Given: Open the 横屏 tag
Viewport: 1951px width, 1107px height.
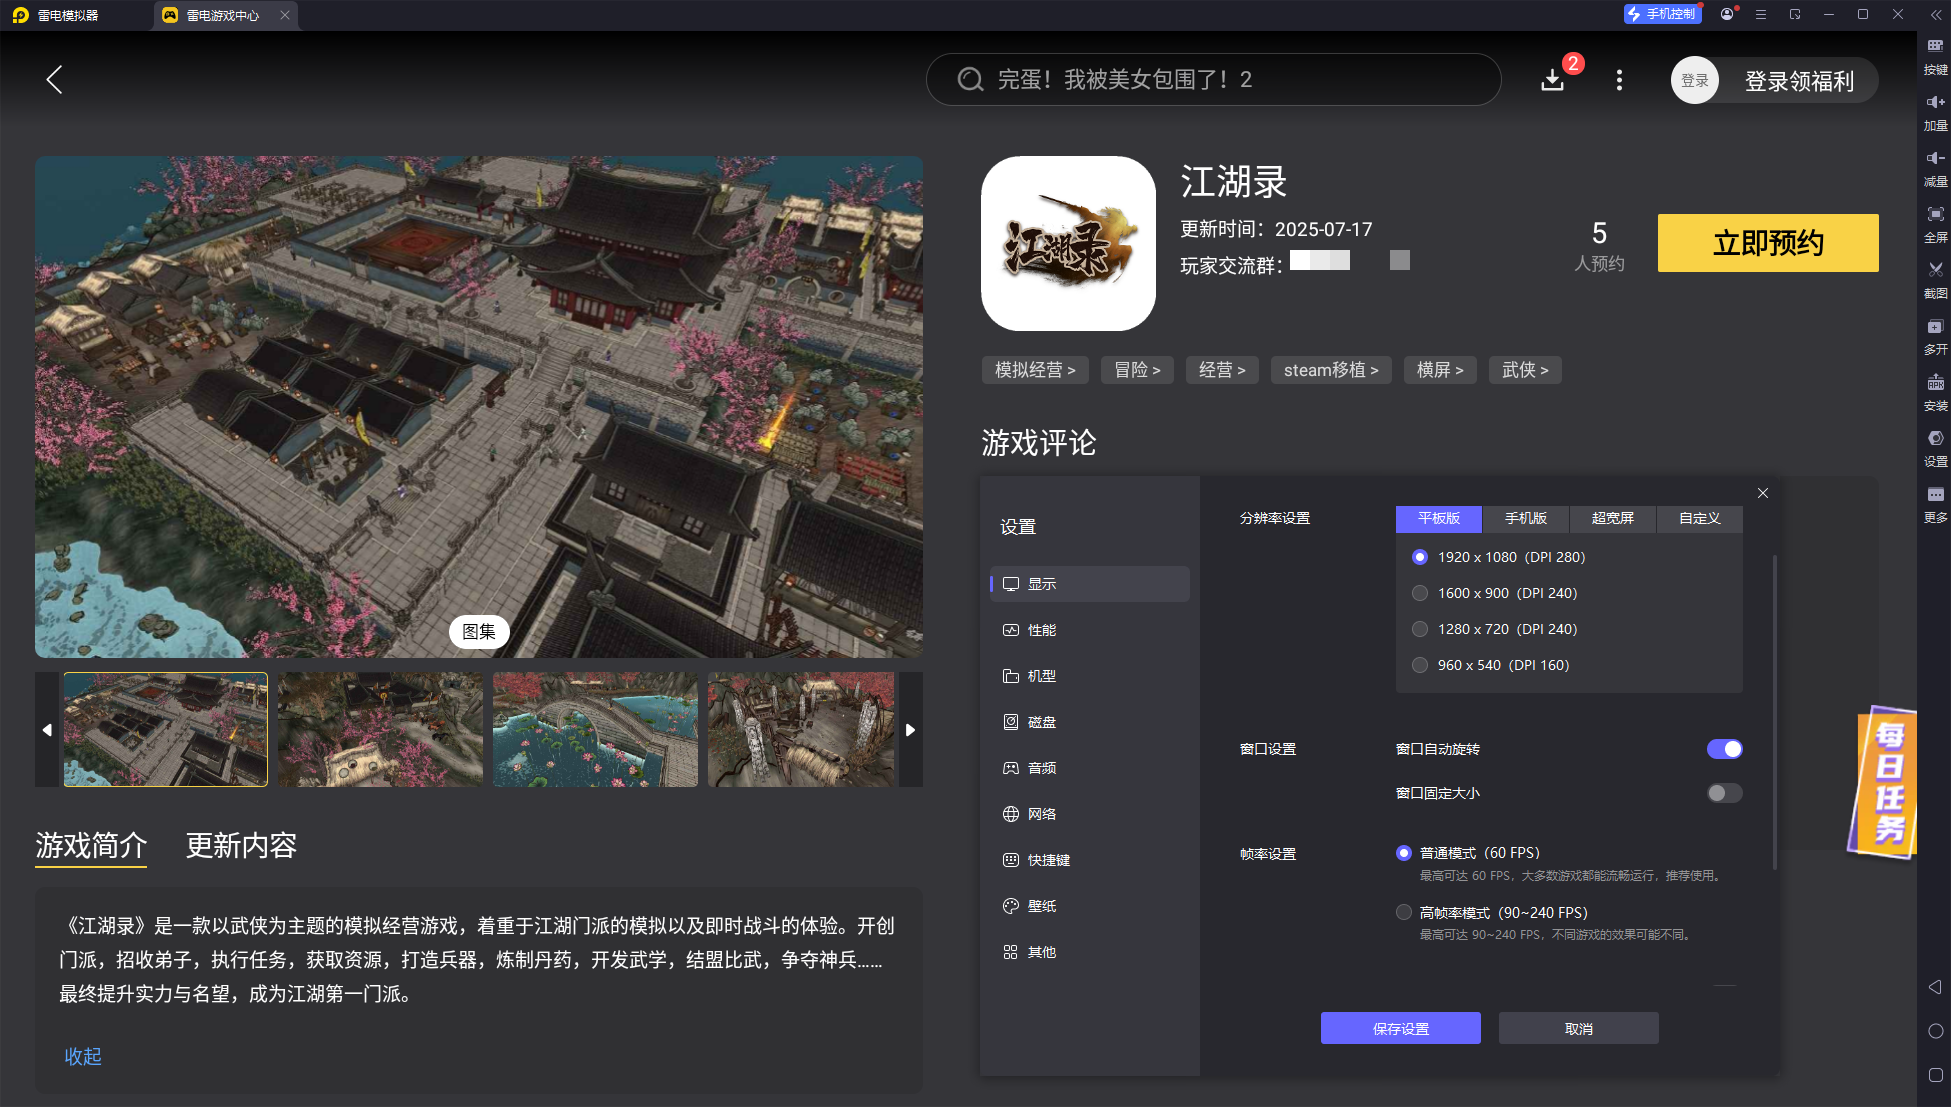Looking at the screenshot, I should click(1440, 370).
